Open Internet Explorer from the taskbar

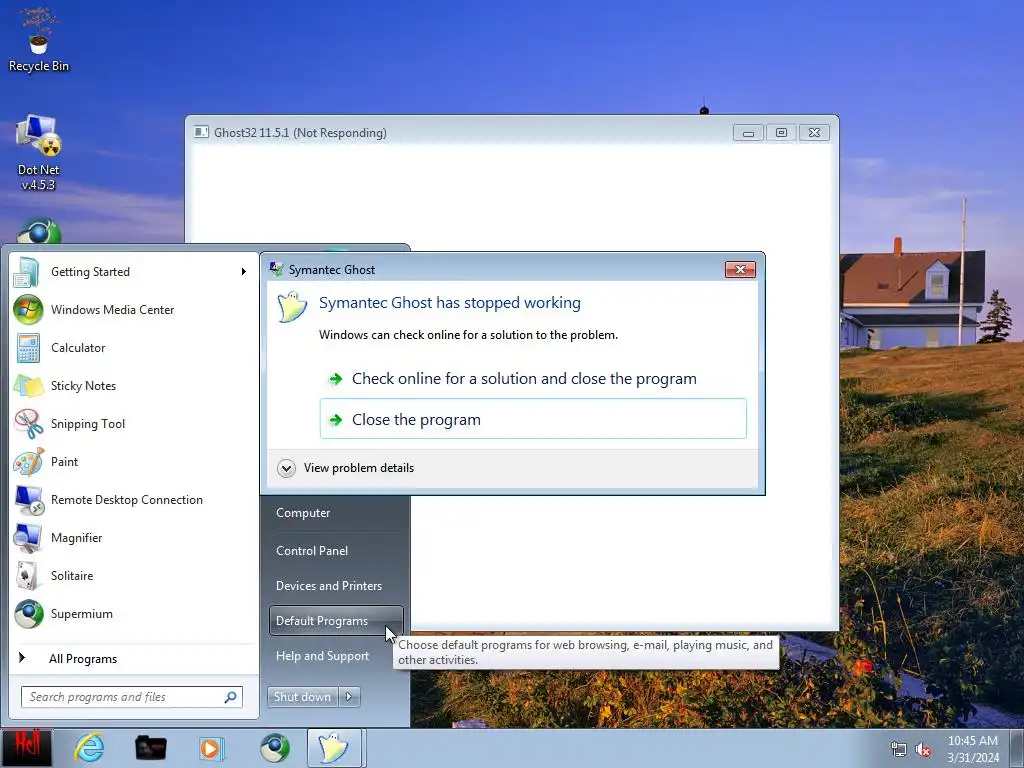pos(89,748)
